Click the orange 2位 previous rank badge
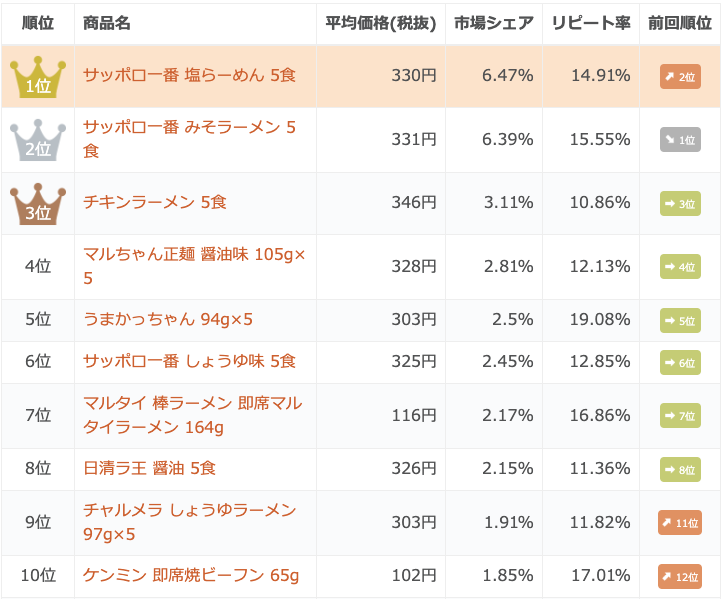This screenshot has height=599, width=723. (x=680, y=77)
